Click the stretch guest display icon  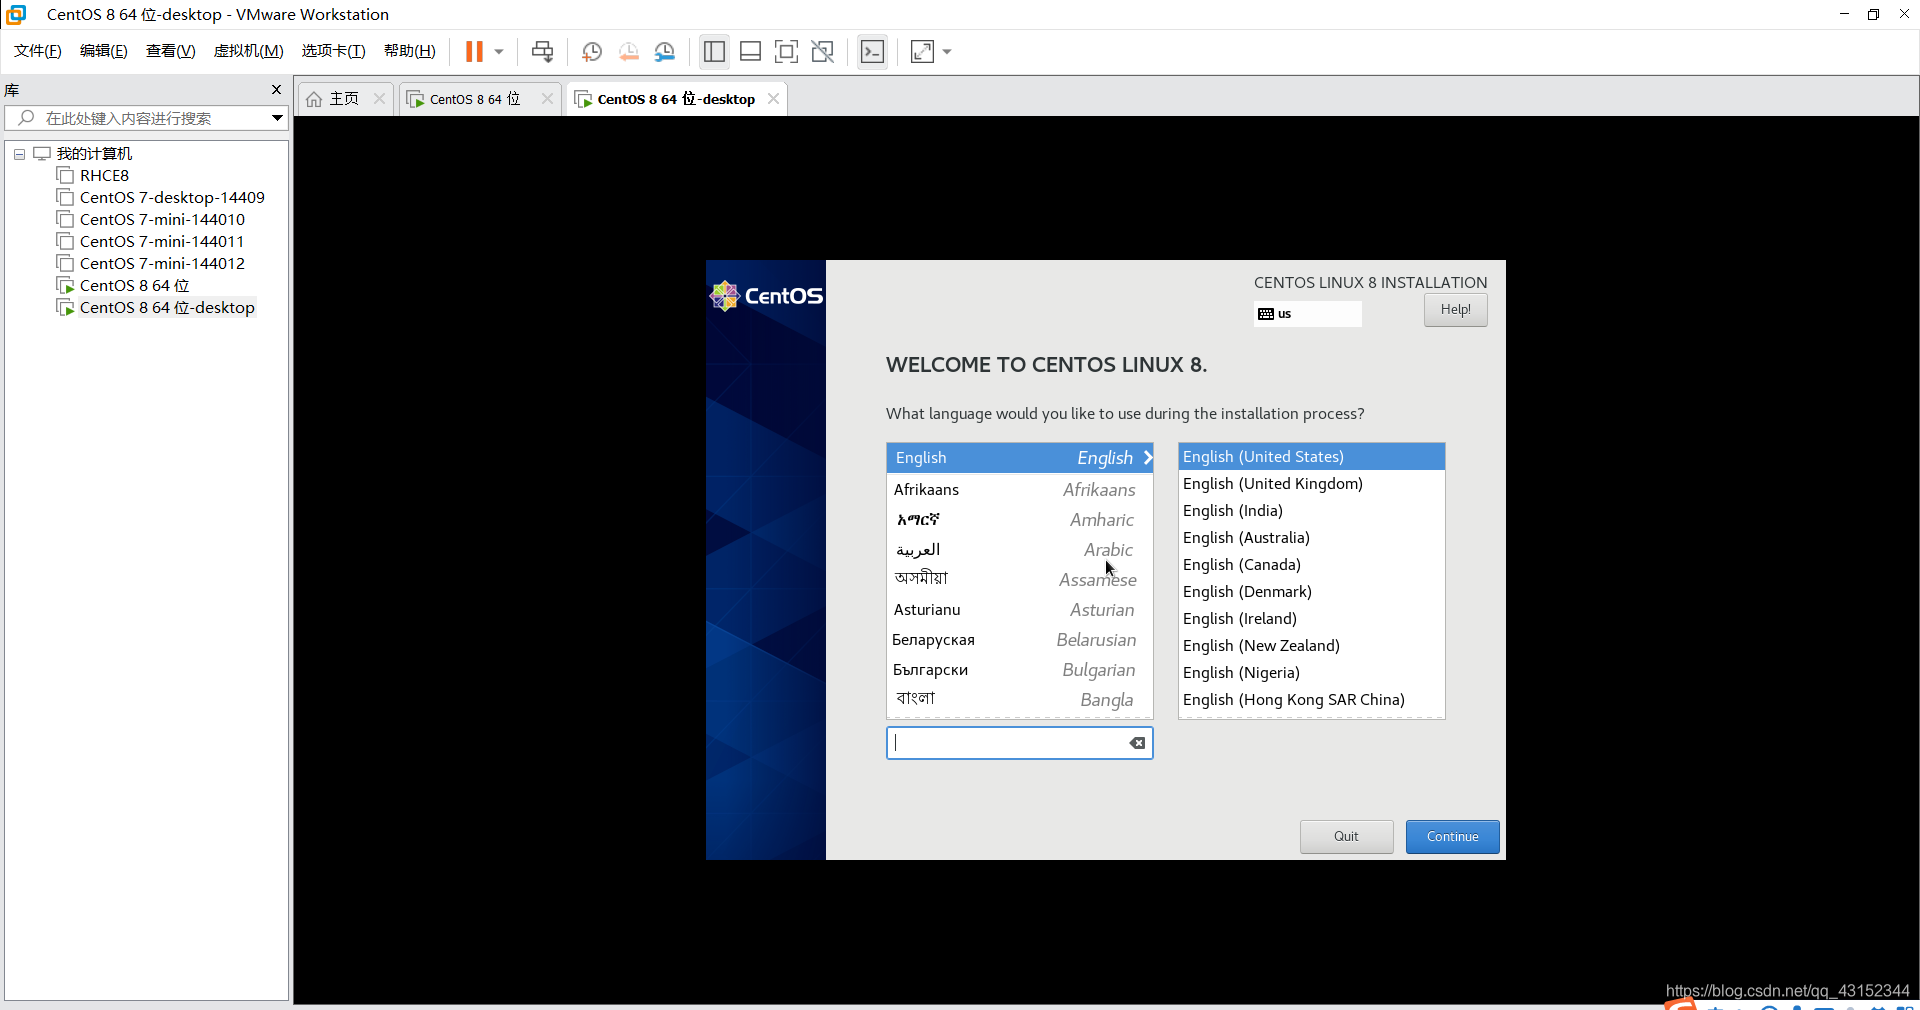click(x=922, y=51)
